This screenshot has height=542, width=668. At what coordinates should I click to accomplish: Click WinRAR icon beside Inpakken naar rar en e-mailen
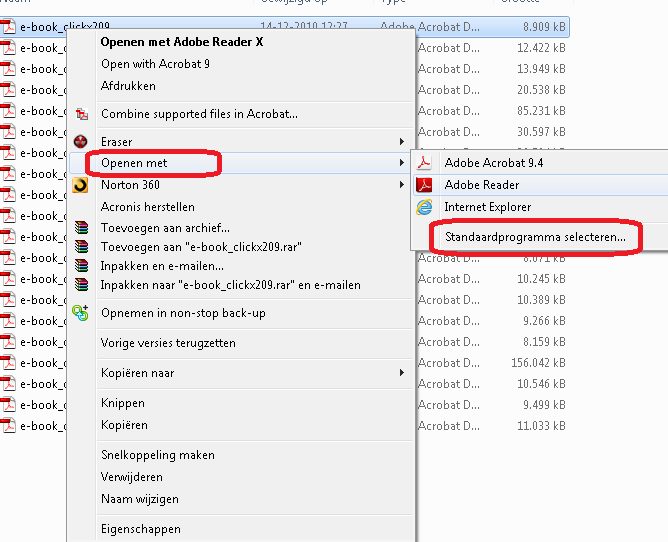(81, 285)
